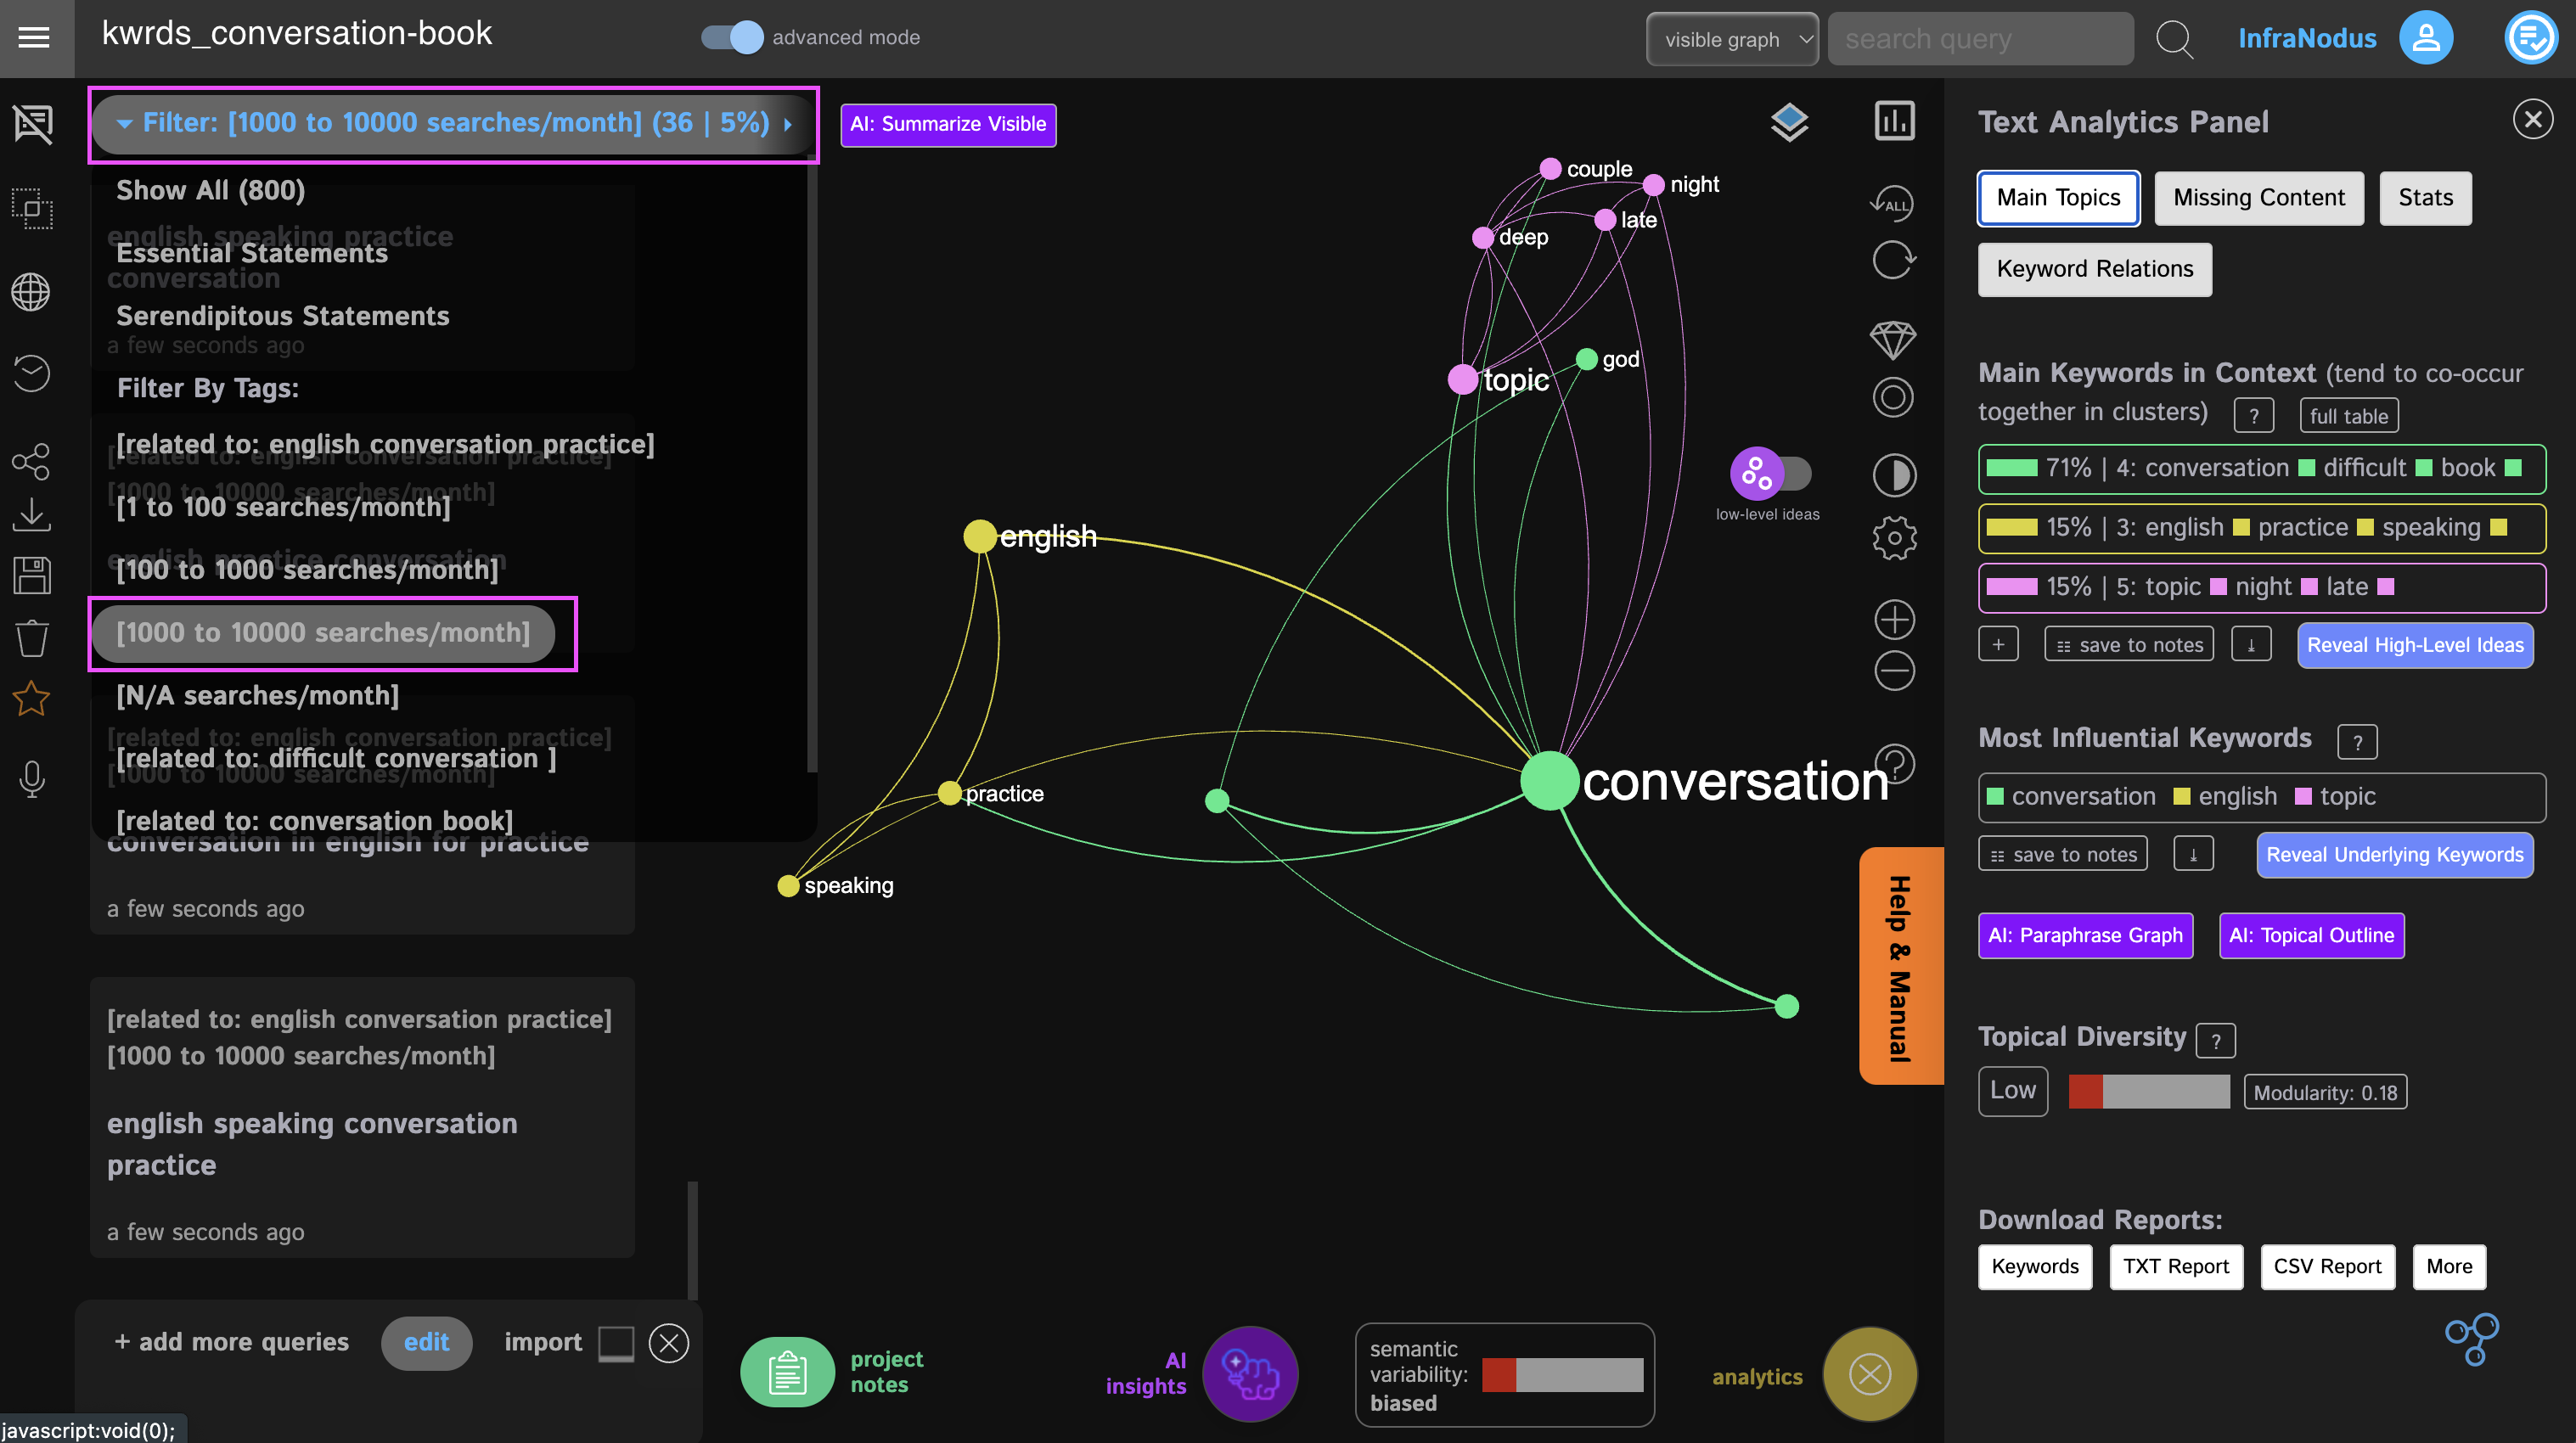Zoom in with the plus circle icon
2576x1443 pixels.
coord(1894,620)
